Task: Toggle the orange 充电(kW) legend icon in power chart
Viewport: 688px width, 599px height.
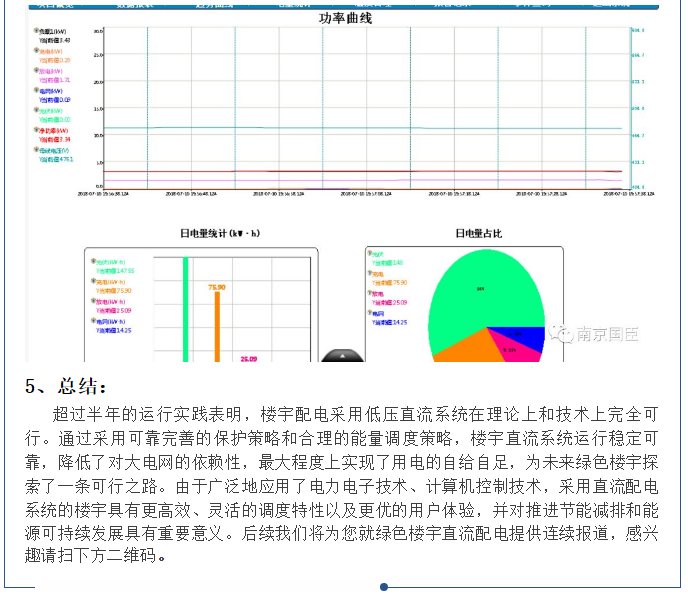Action: (x=37, y=51)
